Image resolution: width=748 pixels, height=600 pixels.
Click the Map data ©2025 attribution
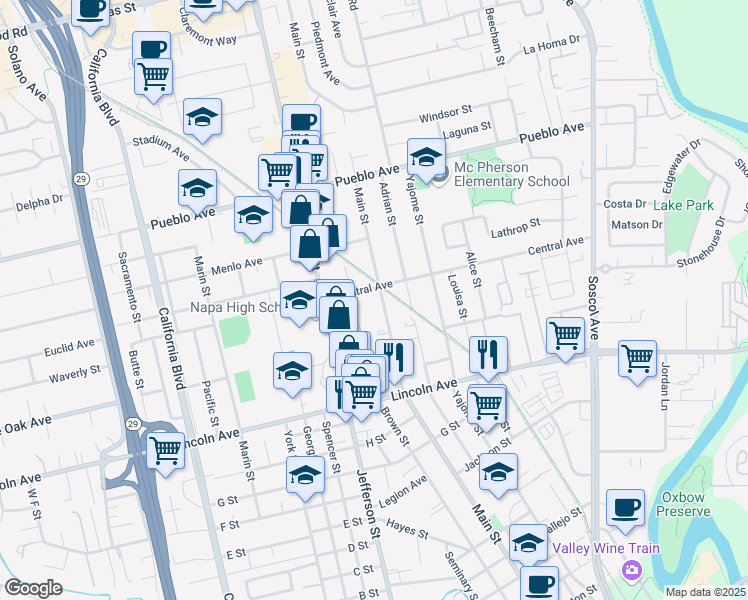point(705,592)
